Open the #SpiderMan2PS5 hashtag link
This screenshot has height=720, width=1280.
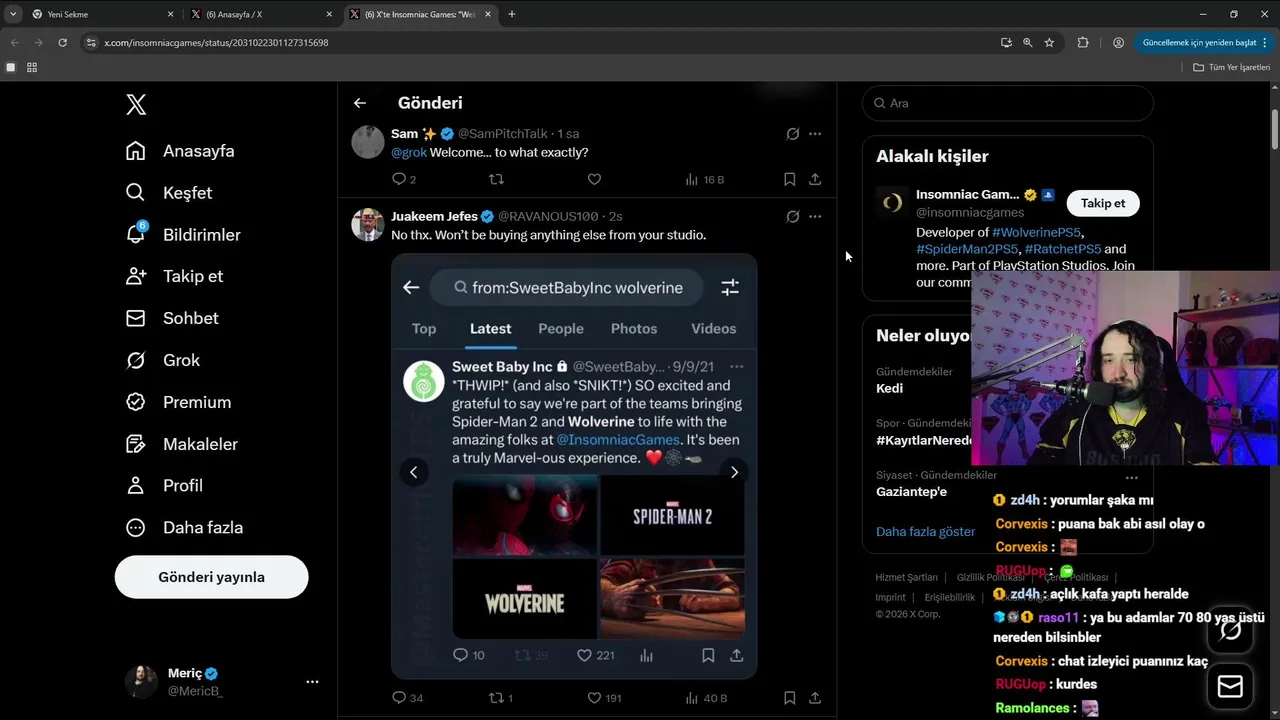(967, 249)
